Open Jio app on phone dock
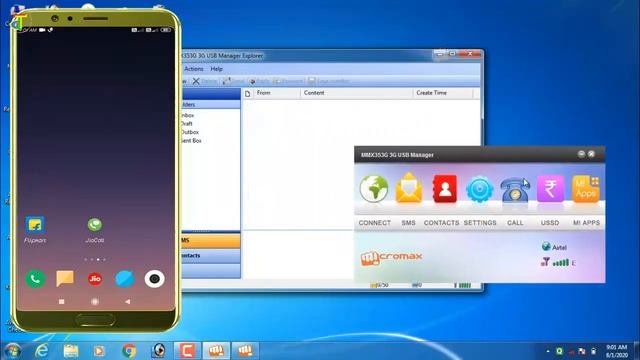The image size is (640, 360). [x=95, y=279]
